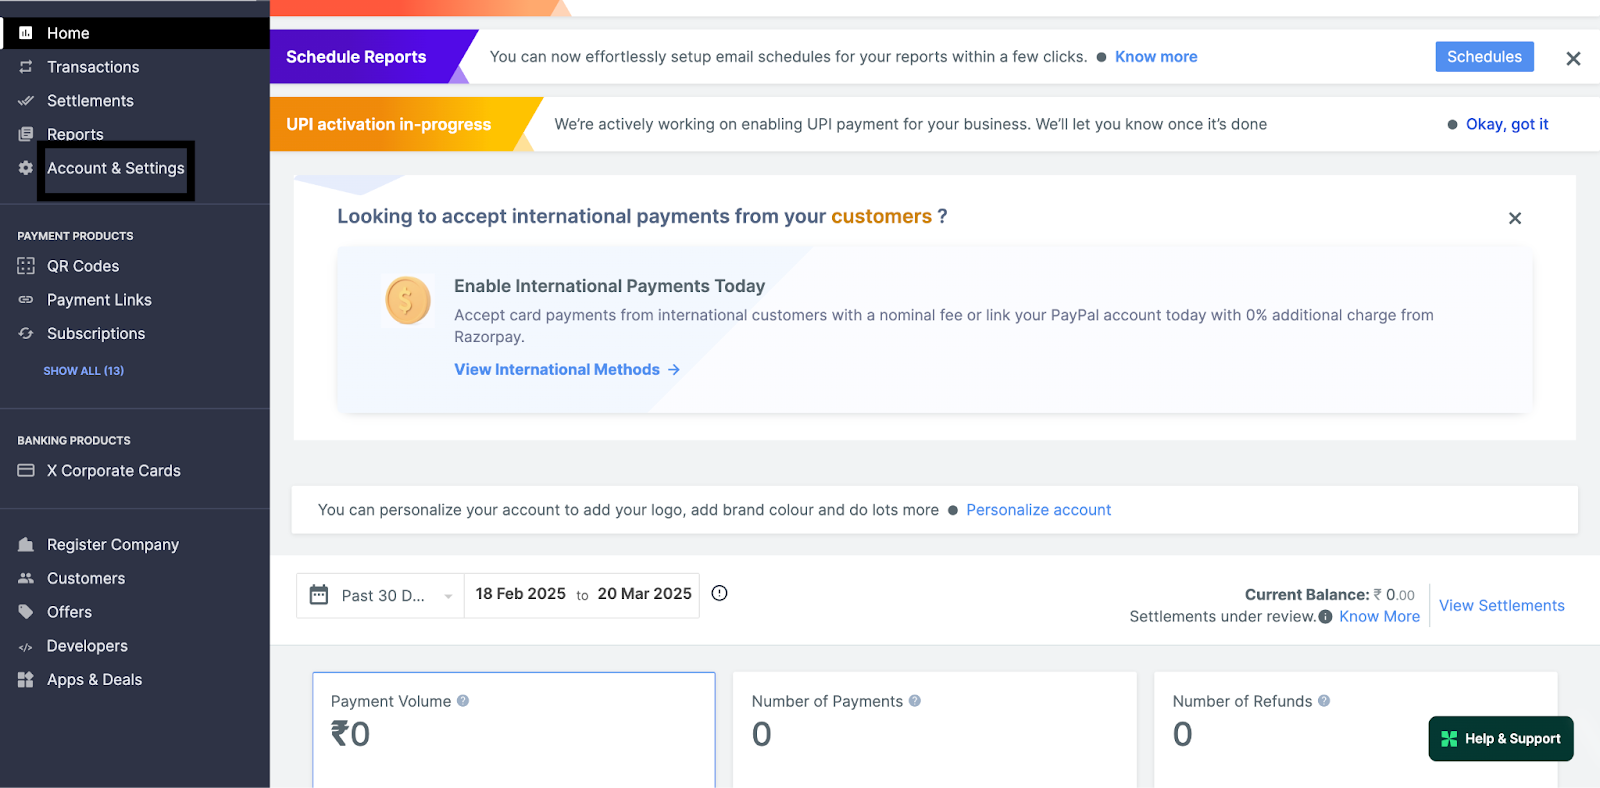Click the info icon beside date range
This screenshot has height=788, width=1600.
pyautogui.click(x=719, y=593)
